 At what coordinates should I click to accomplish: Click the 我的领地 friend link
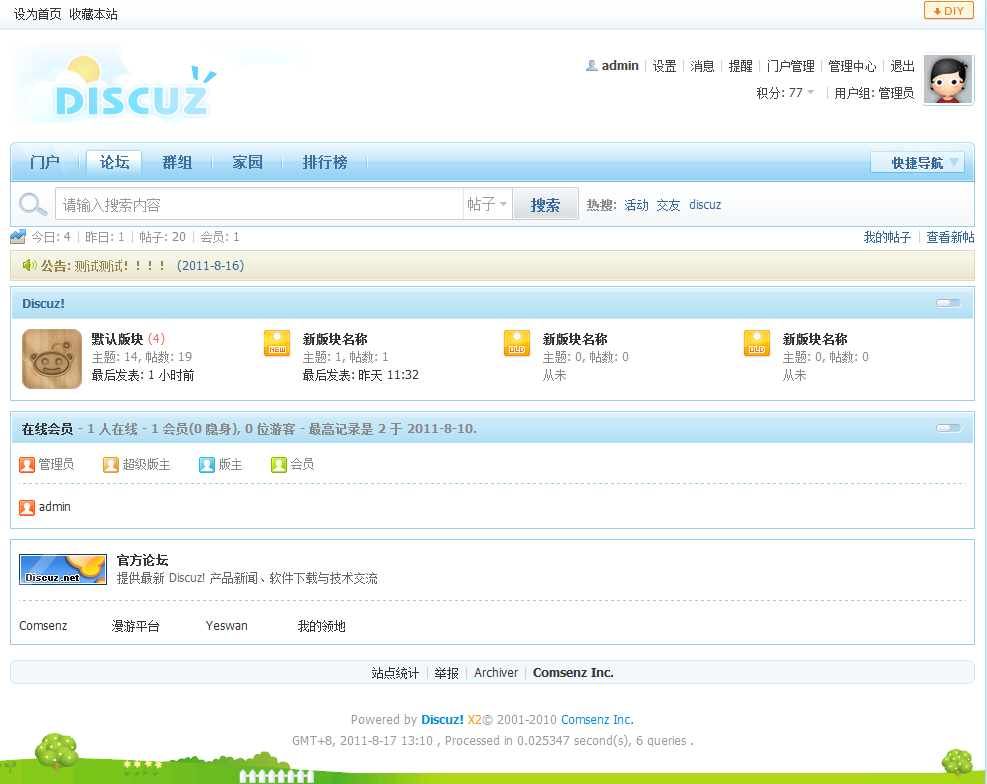[322, 626]
